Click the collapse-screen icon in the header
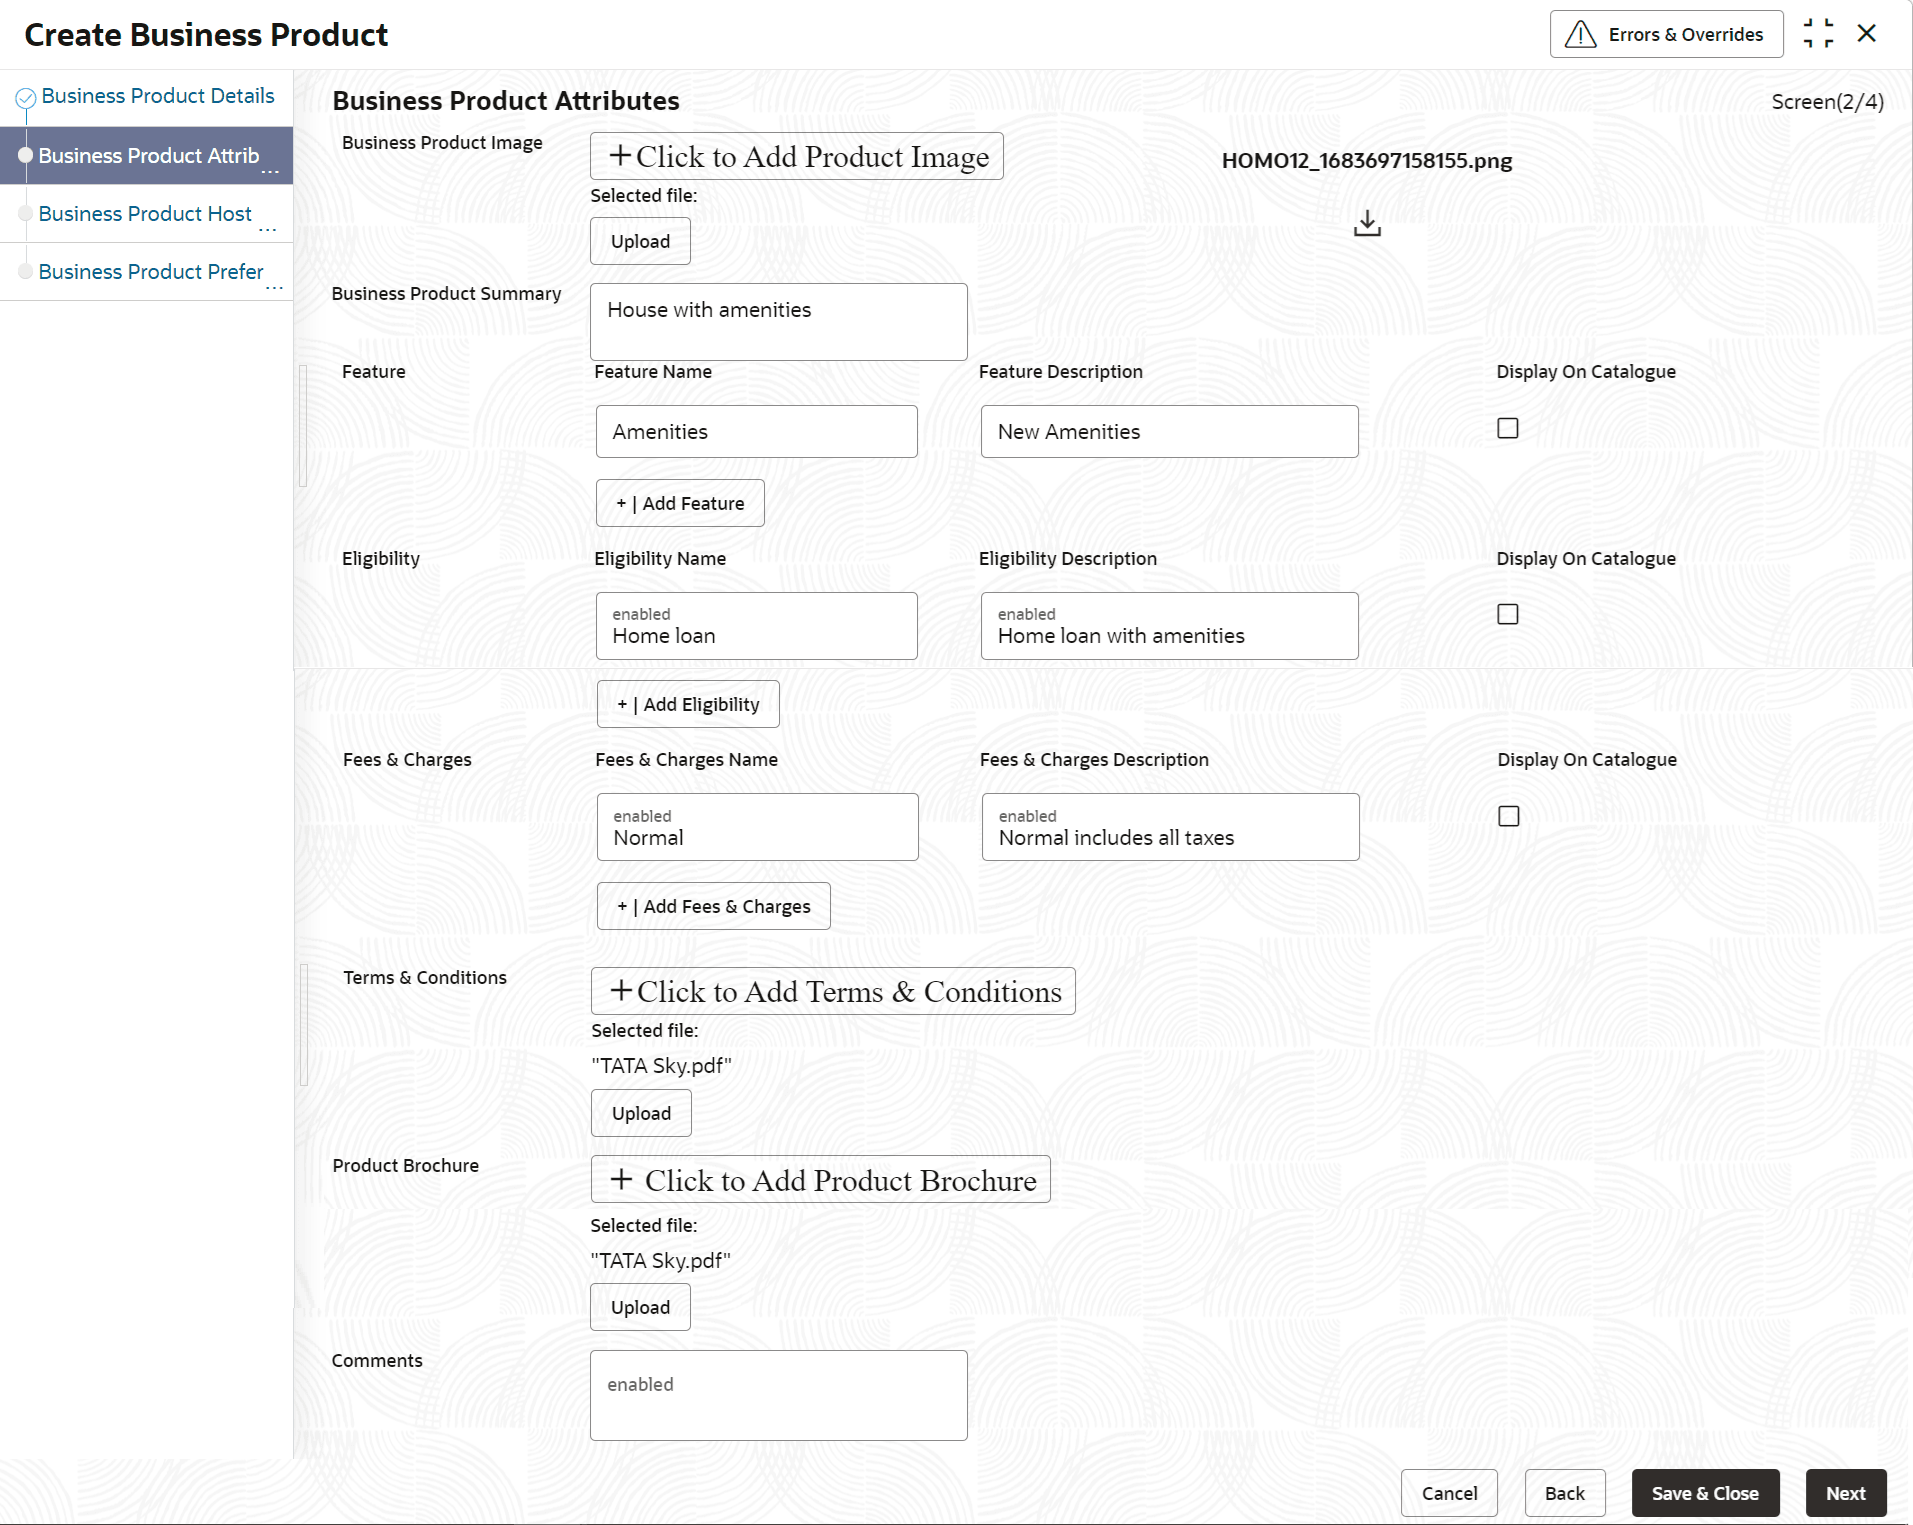Image resolution: width=1913 pixels, height=1525 pixels. (x=1818, y=34)
